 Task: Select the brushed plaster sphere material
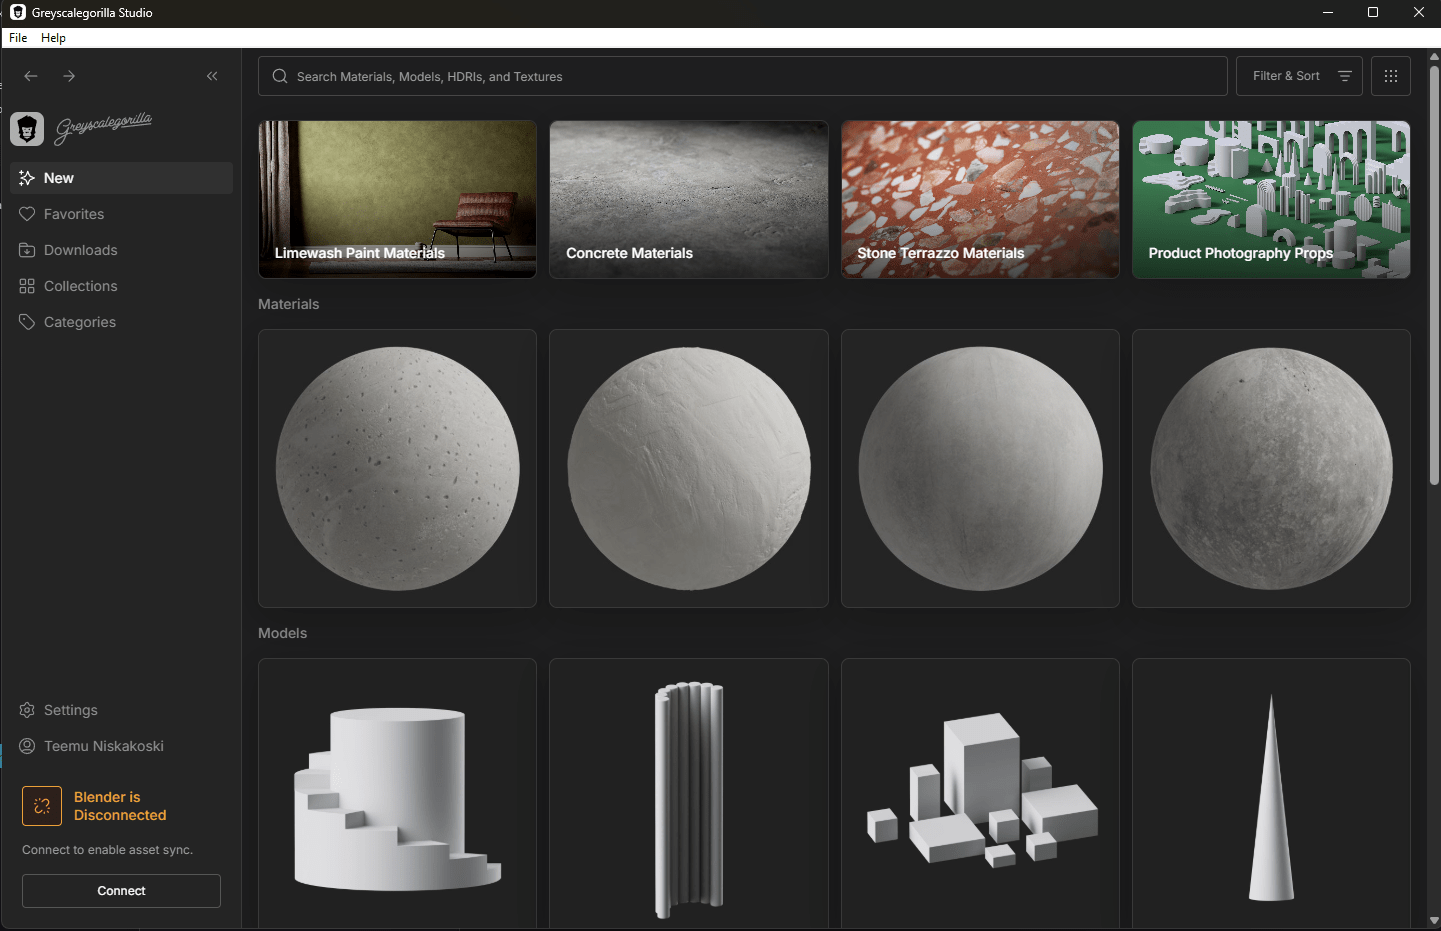(689, 468)
